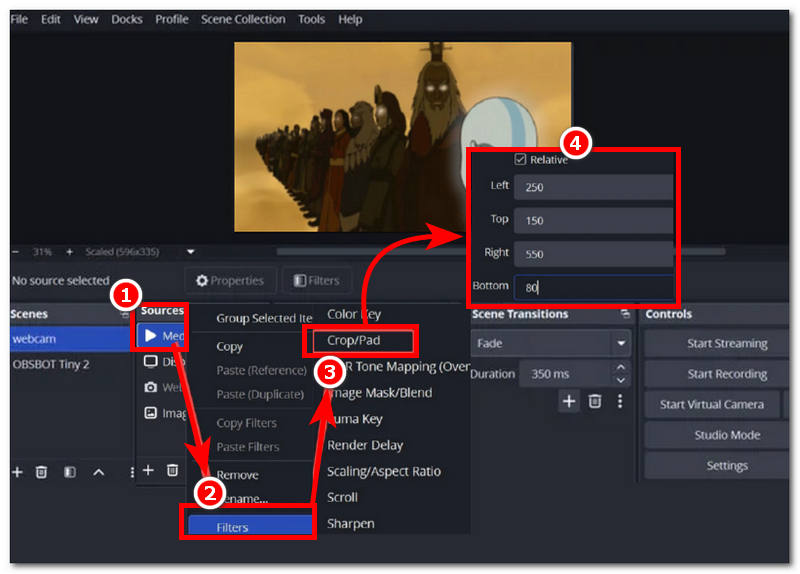Select Sharpen filter

click(351, 523)
